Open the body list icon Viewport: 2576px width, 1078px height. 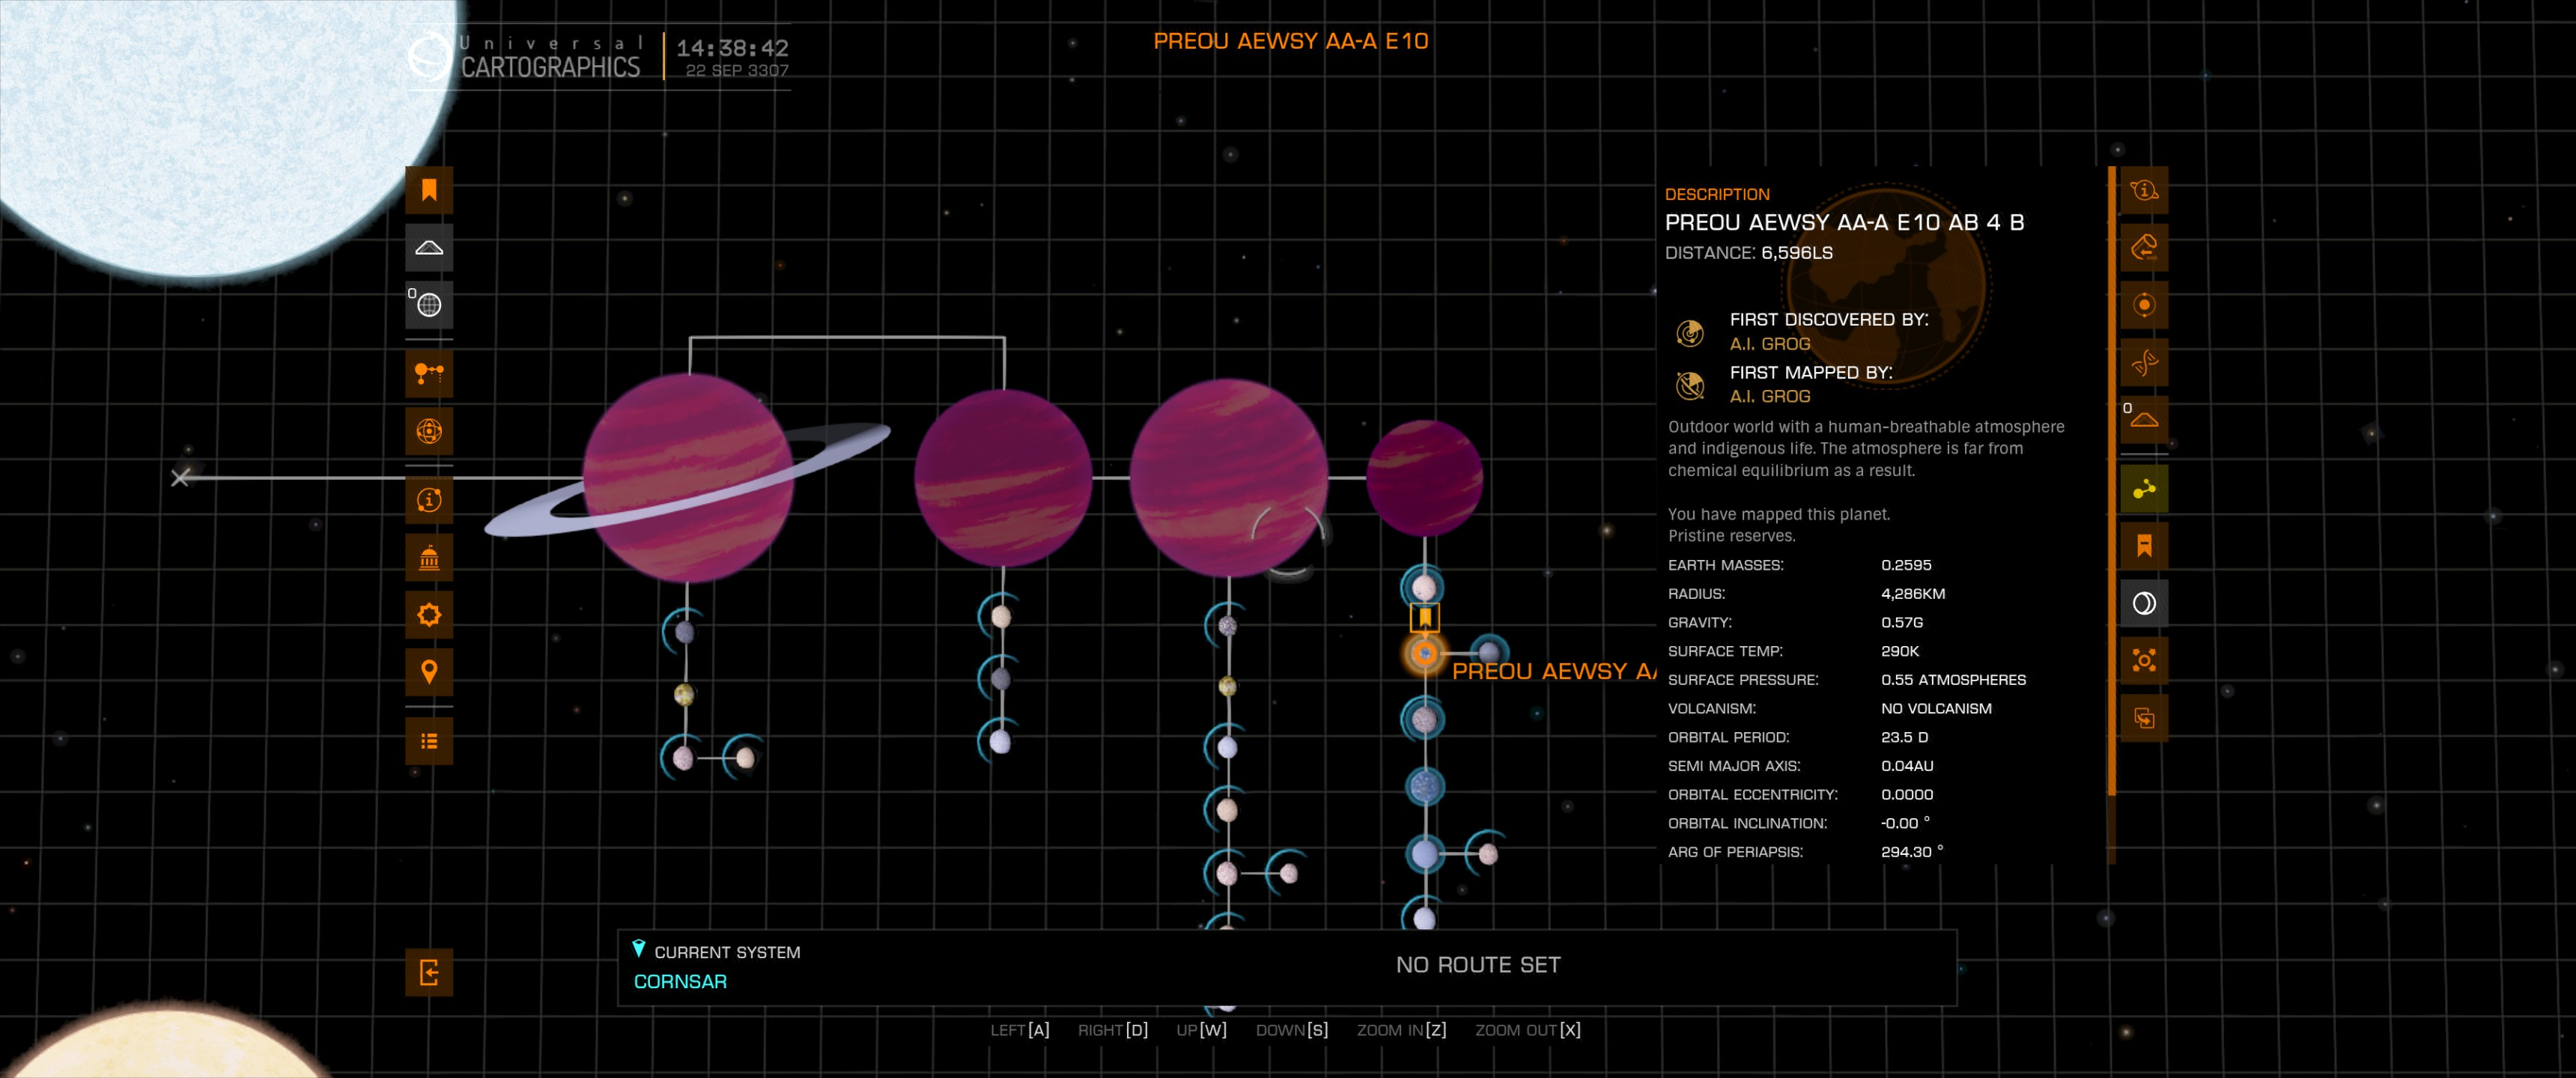[429, 741]
